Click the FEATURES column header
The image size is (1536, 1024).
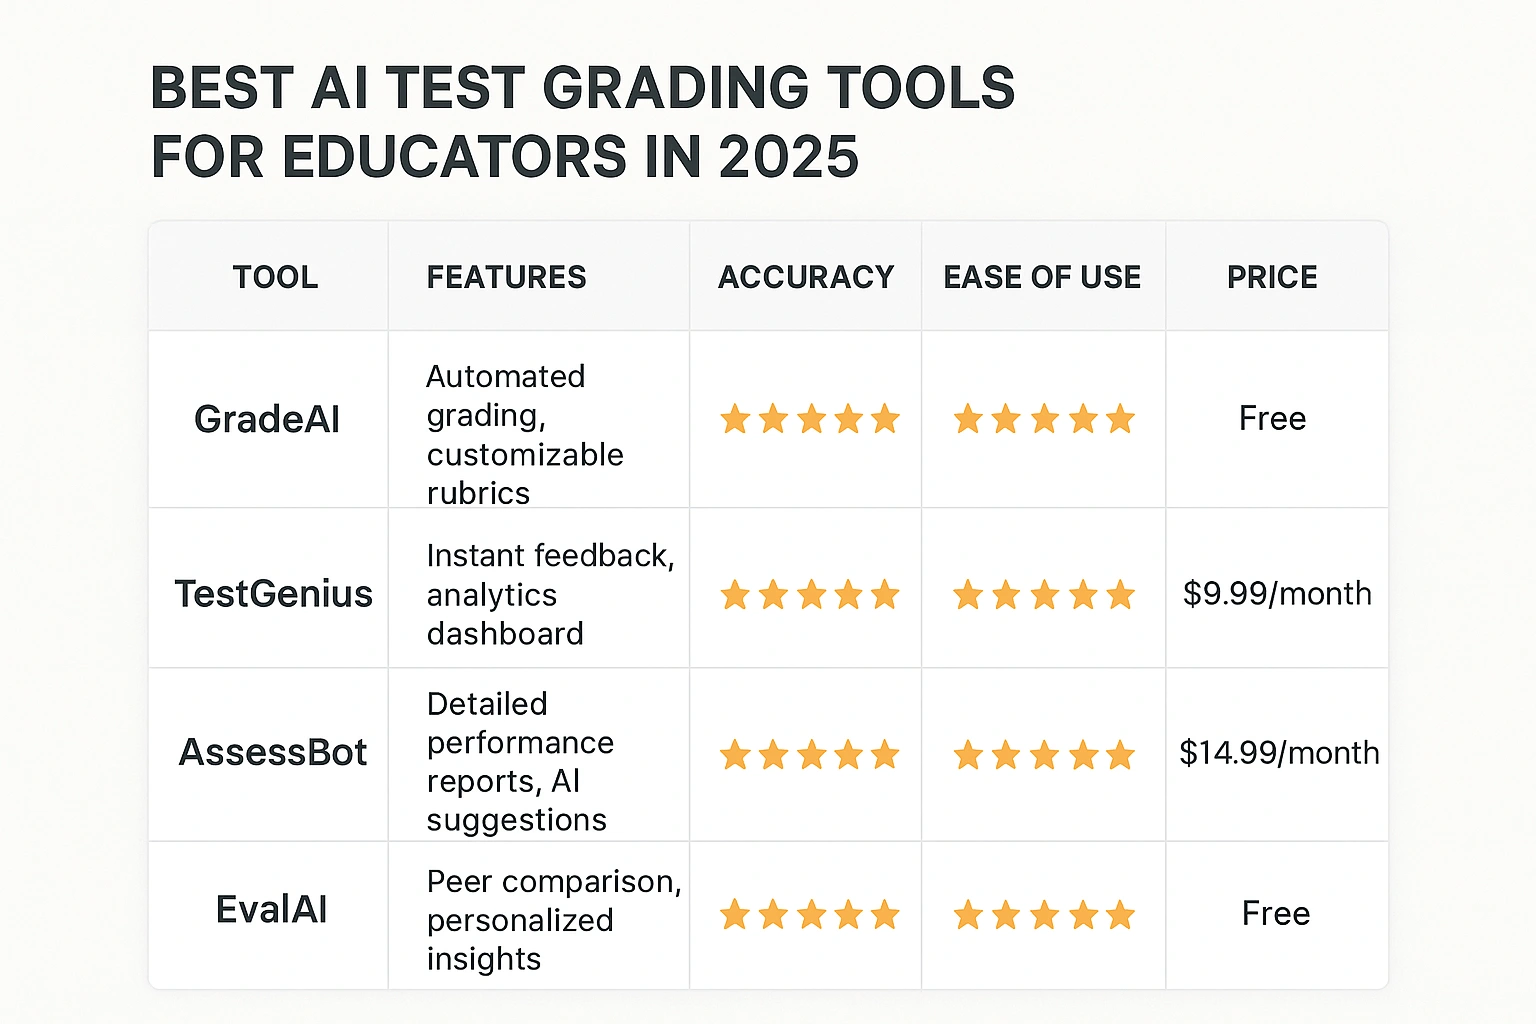pyautogui.click(x=506, y=277)
